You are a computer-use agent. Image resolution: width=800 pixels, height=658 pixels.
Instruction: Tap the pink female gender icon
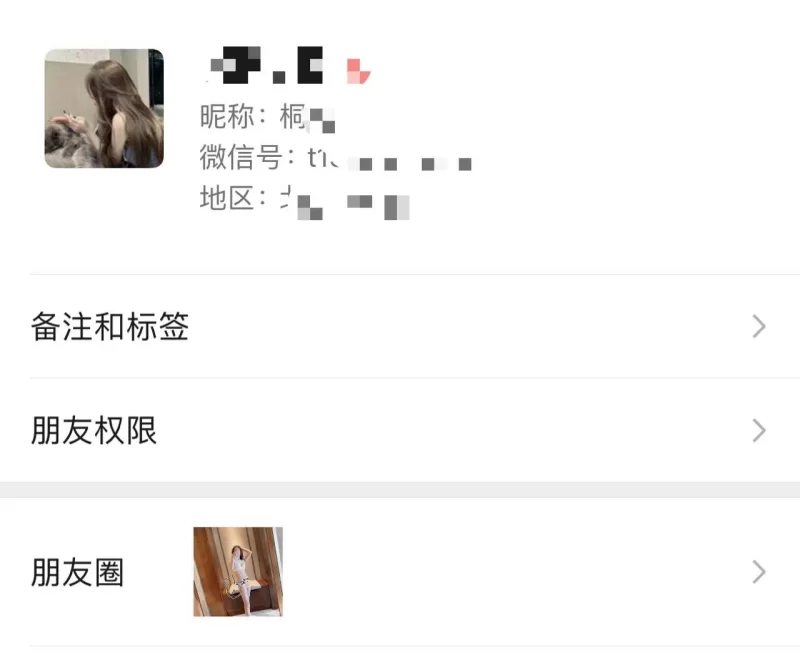pos(358,71)
